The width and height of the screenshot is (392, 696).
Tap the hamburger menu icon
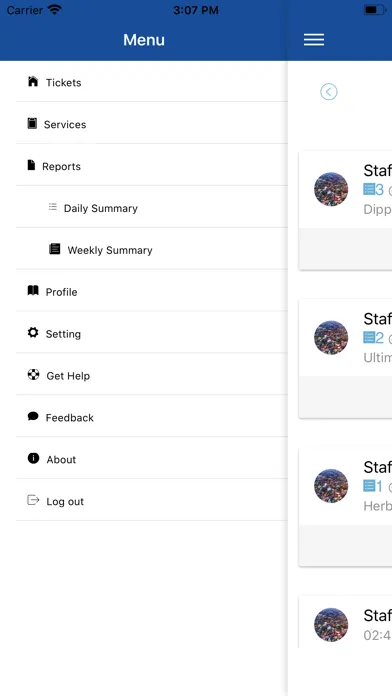(314, 40)
